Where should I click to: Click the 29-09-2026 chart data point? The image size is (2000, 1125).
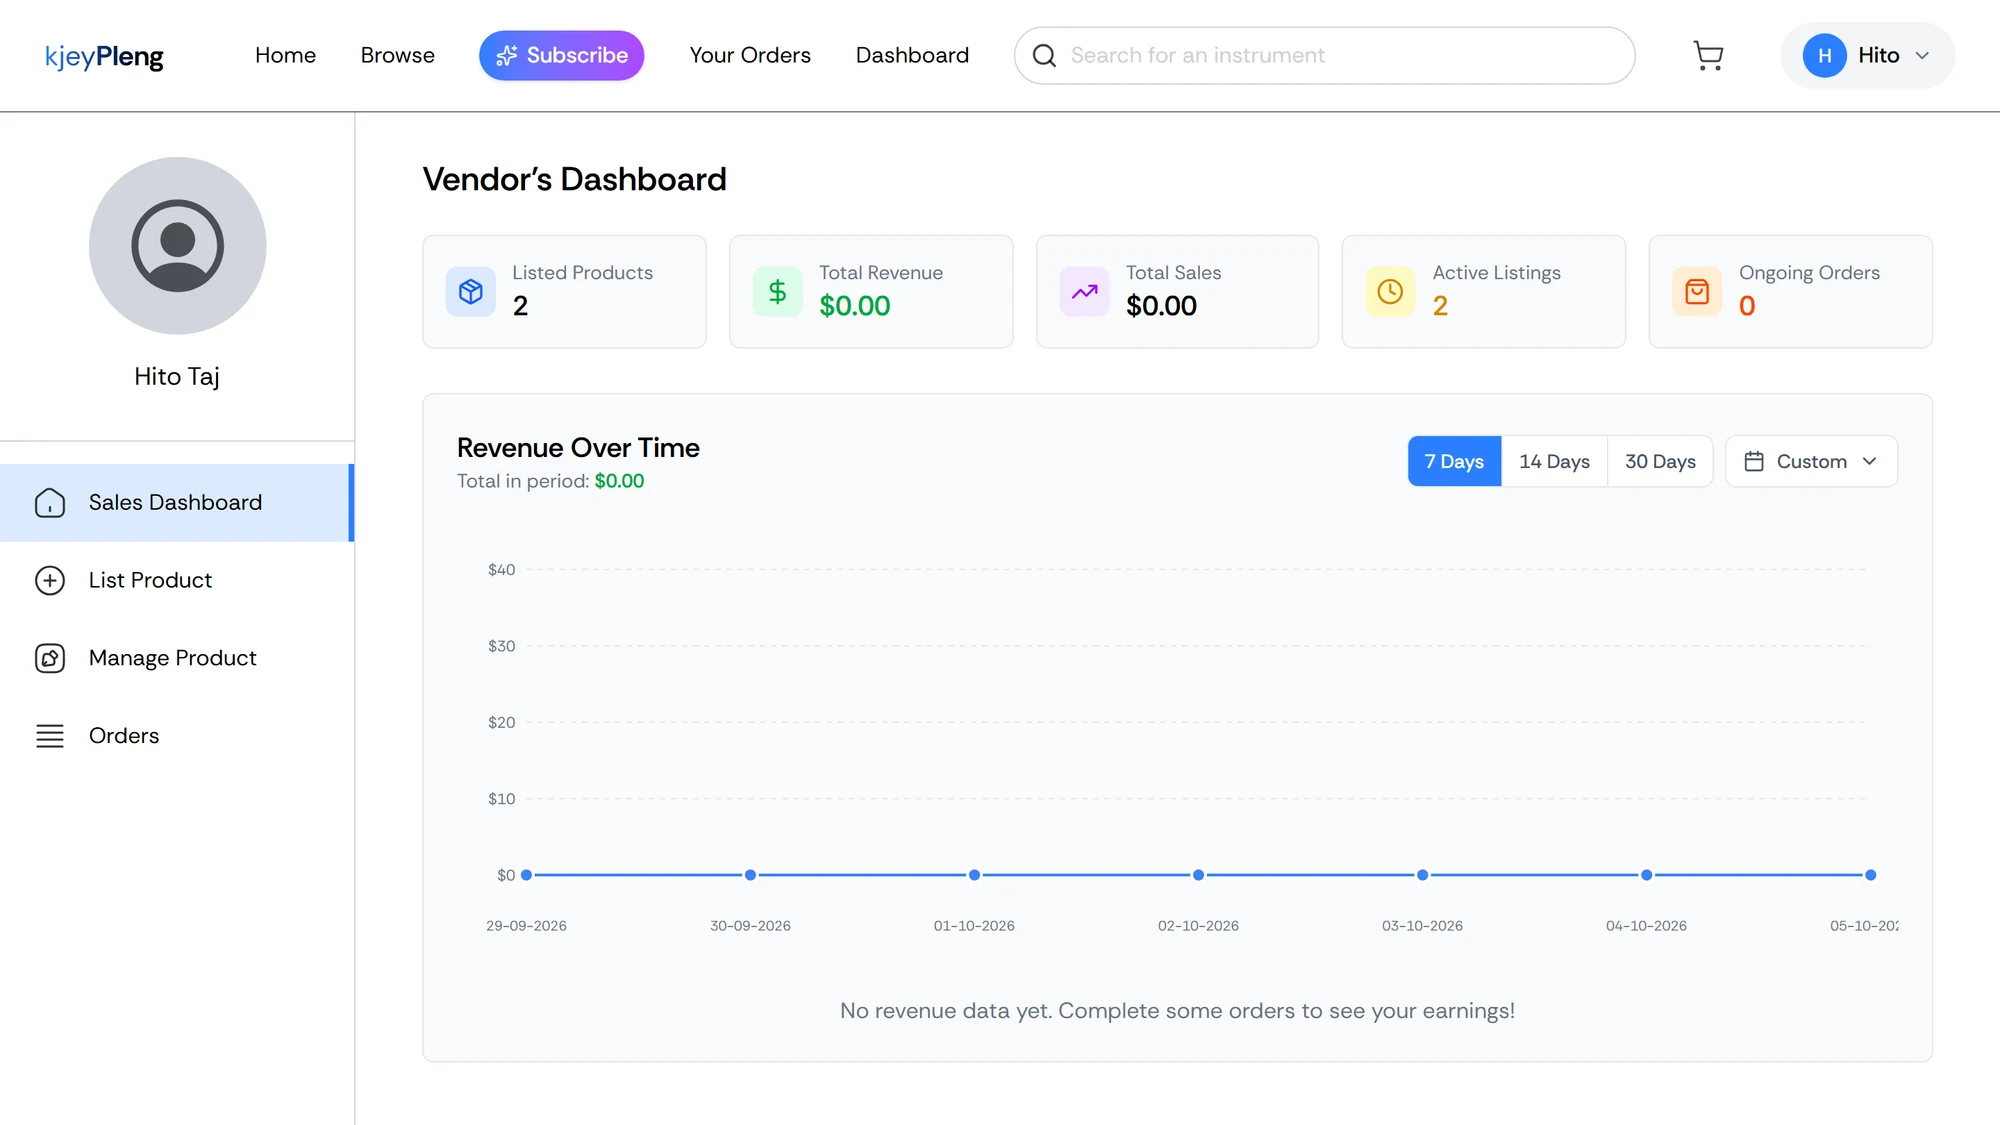pos(527,875)
